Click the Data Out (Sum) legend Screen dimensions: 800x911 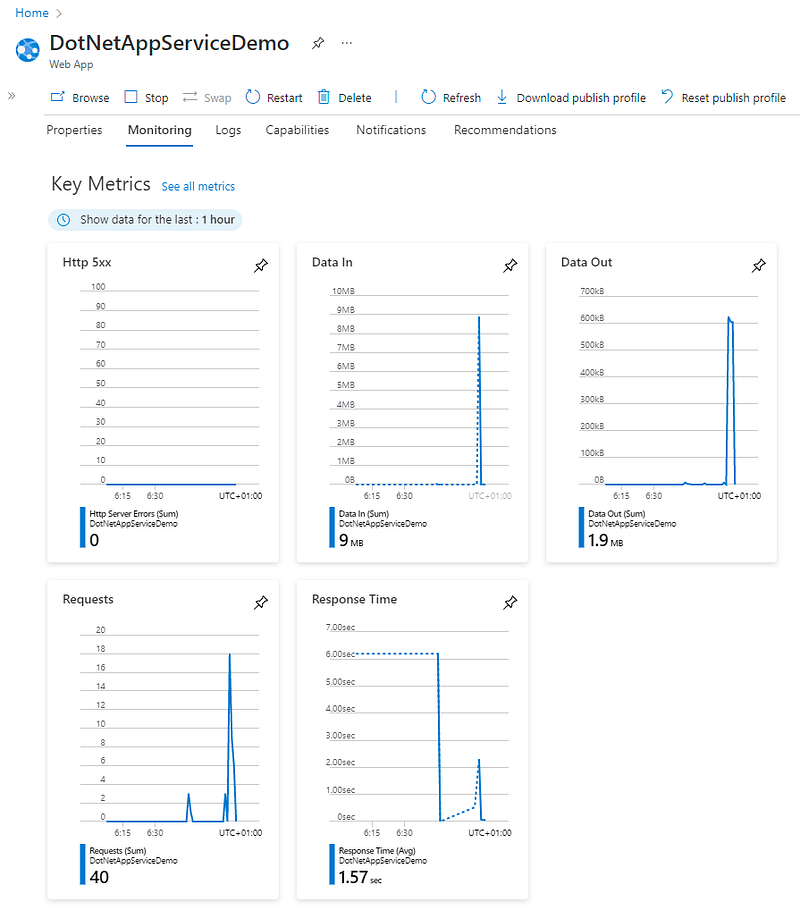616,514
